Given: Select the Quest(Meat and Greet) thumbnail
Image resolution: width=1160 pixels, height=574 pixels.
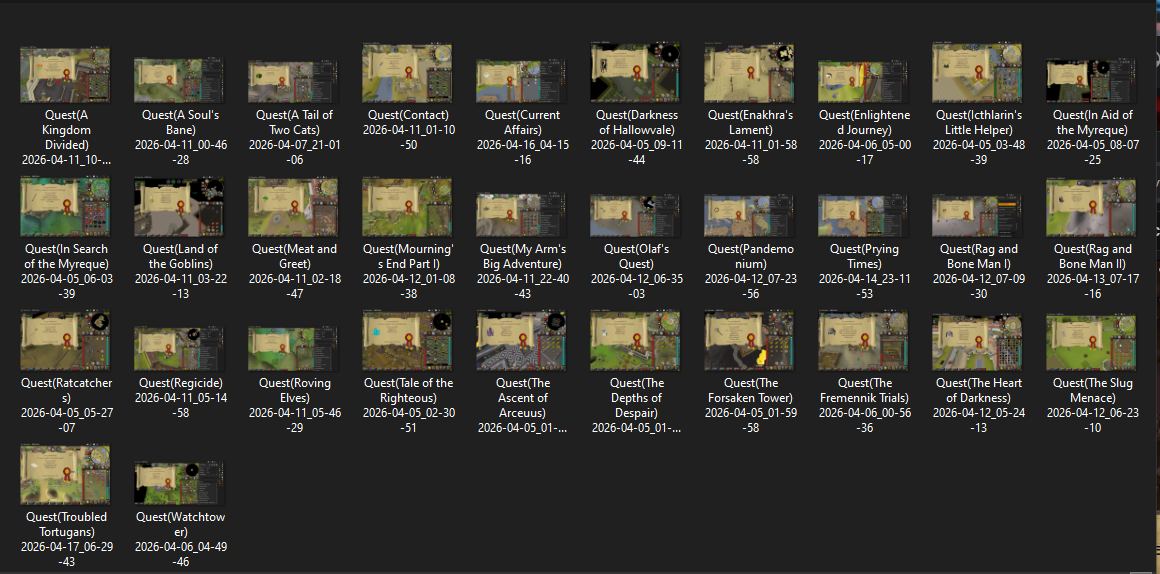Looking at the screenshot, I should (293, 206).
